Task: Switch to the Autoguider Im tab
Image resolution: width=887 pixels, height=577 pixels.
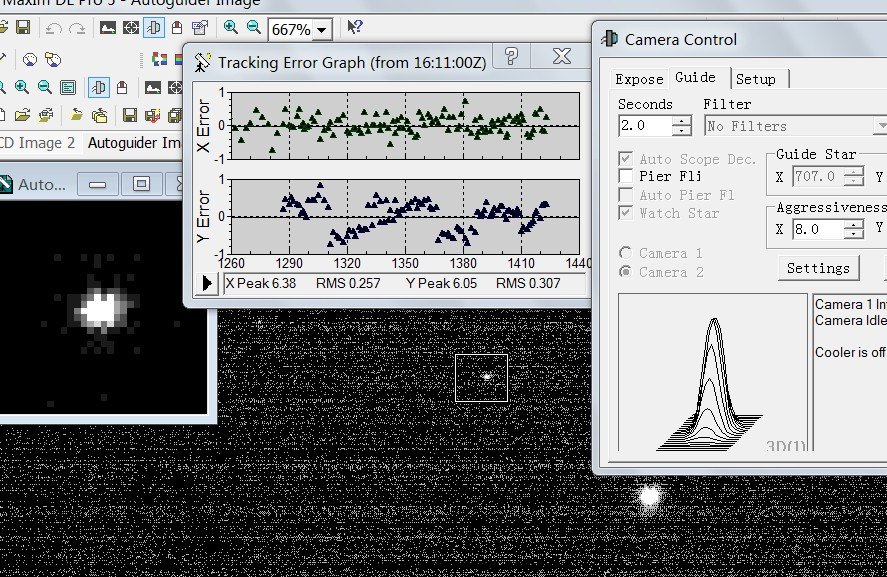Action: [x=134, y=143]
